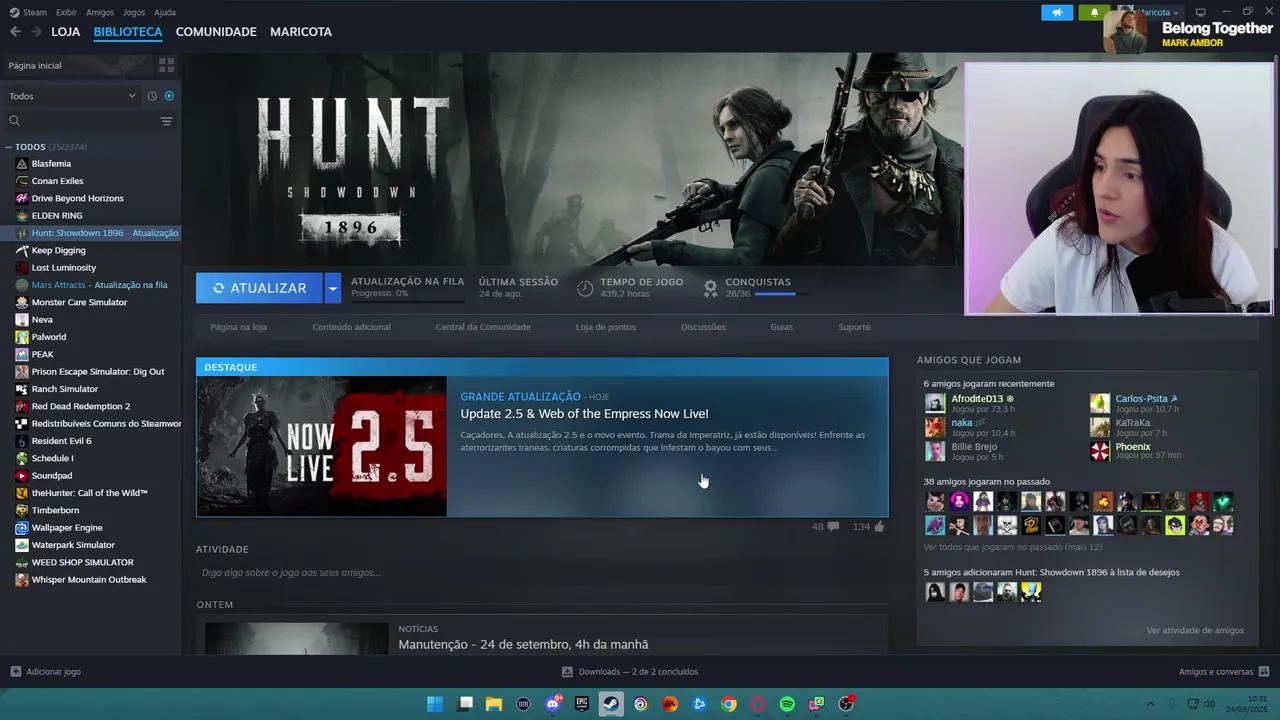
Task: Click 'Ver atividade de amigos' link
Action: [x=1195, y=630]
